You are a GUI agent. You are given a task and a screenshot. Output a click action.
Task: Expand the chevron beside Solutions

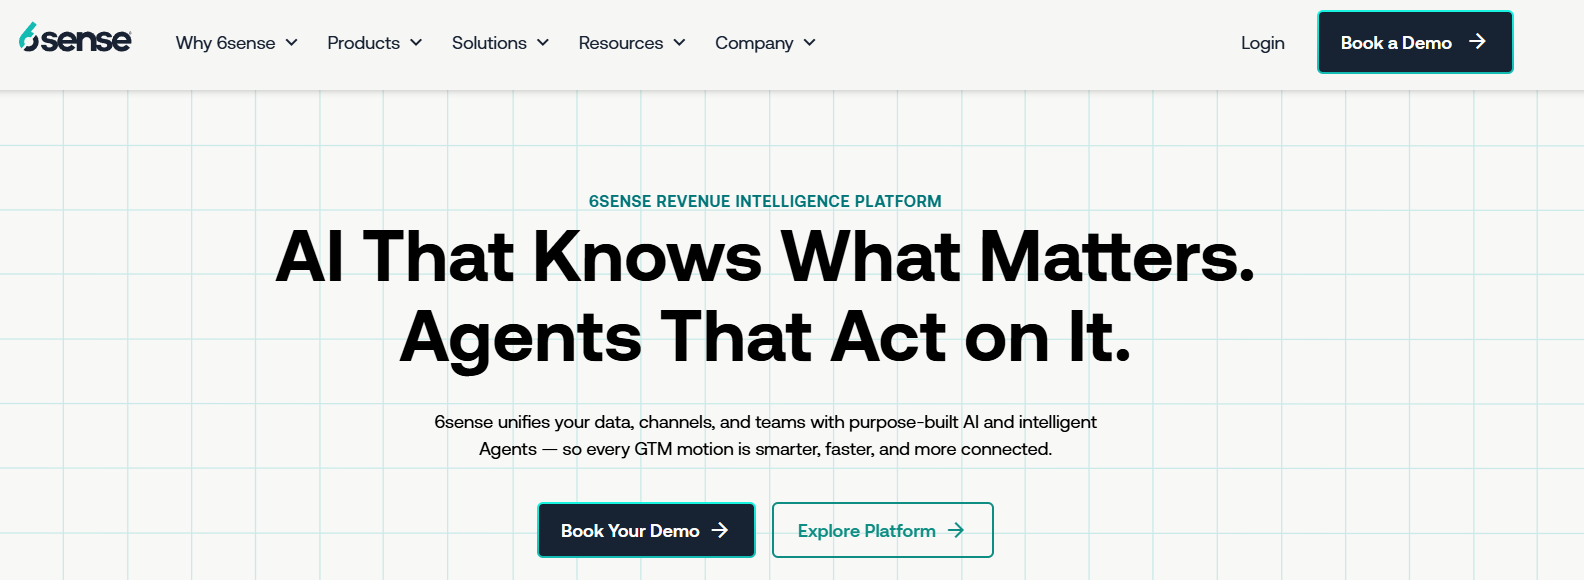coord(543,43)
